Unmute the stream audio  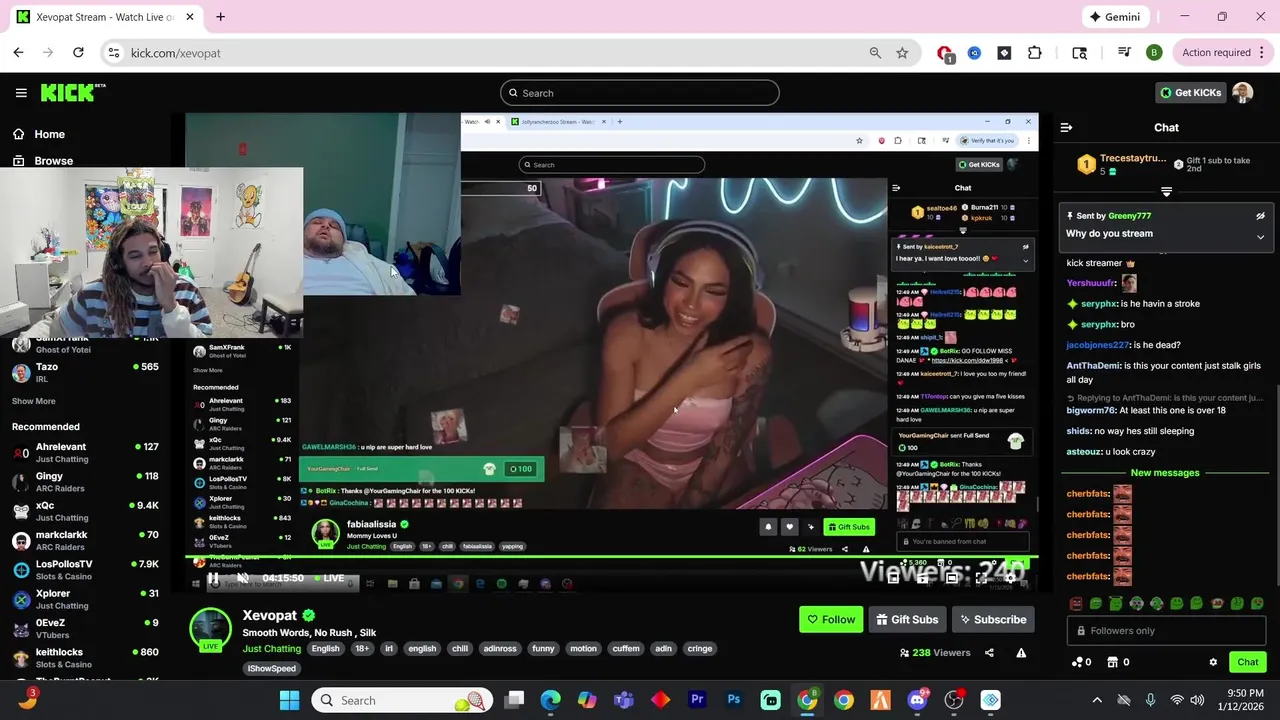pos(242,578)
